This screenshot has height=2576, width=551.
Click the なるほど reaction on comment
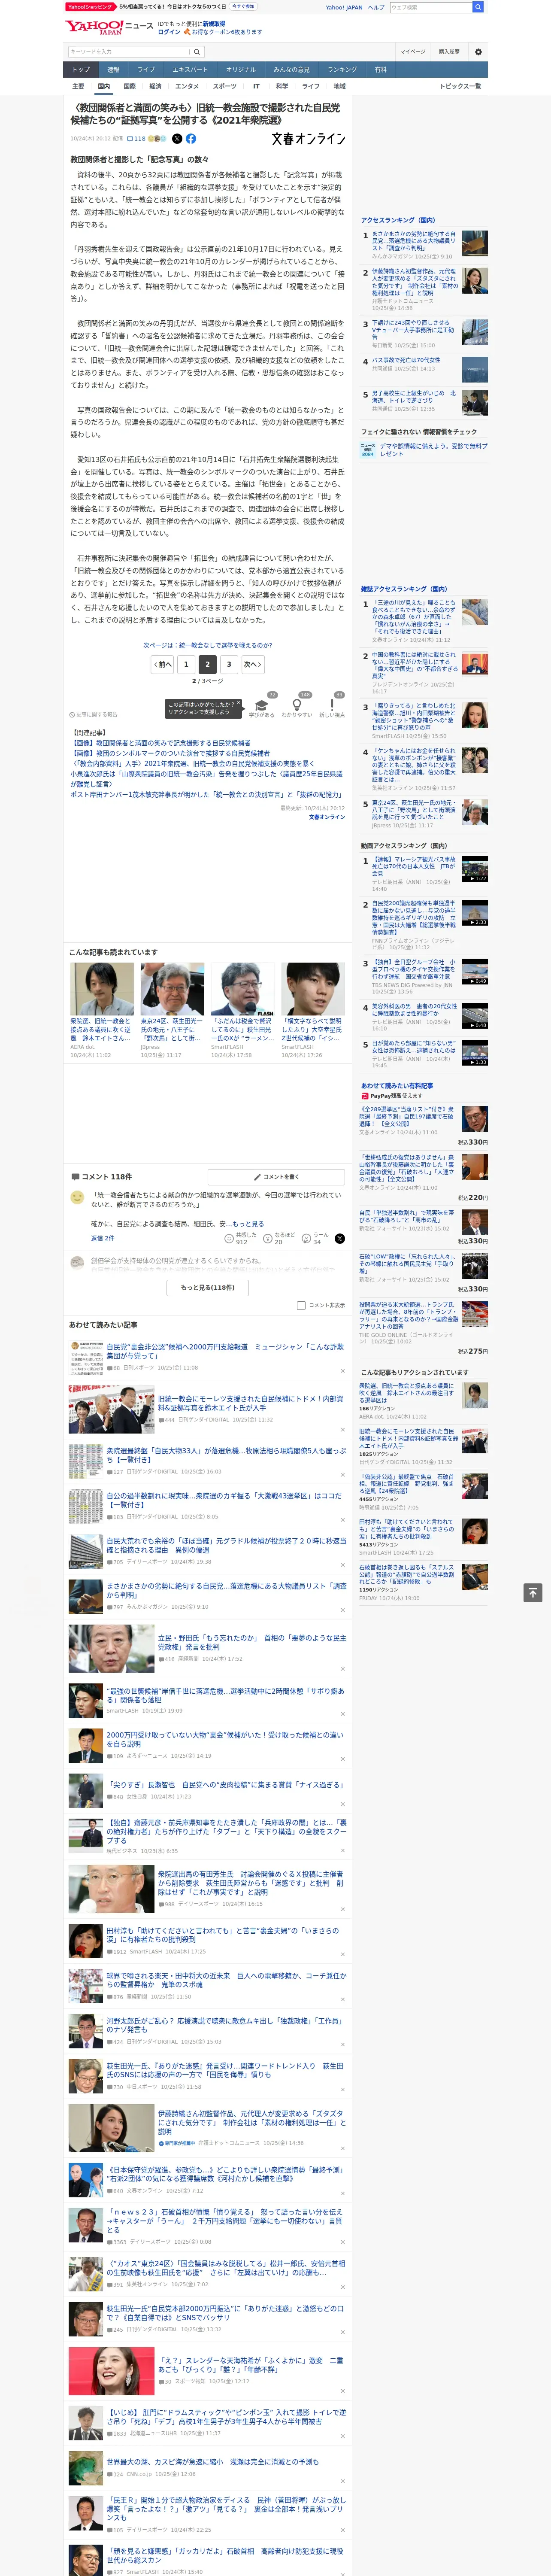(x=279, y=1238)
